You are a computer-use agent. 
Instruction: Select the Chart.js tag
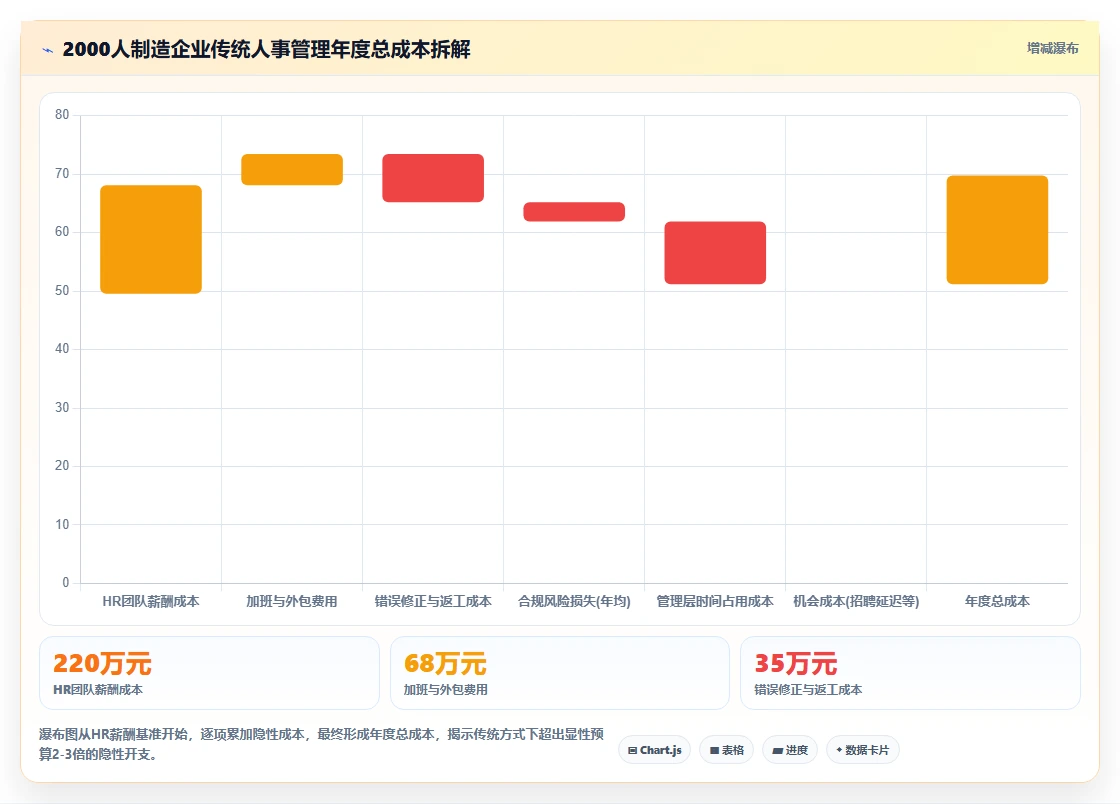[654, 750]
